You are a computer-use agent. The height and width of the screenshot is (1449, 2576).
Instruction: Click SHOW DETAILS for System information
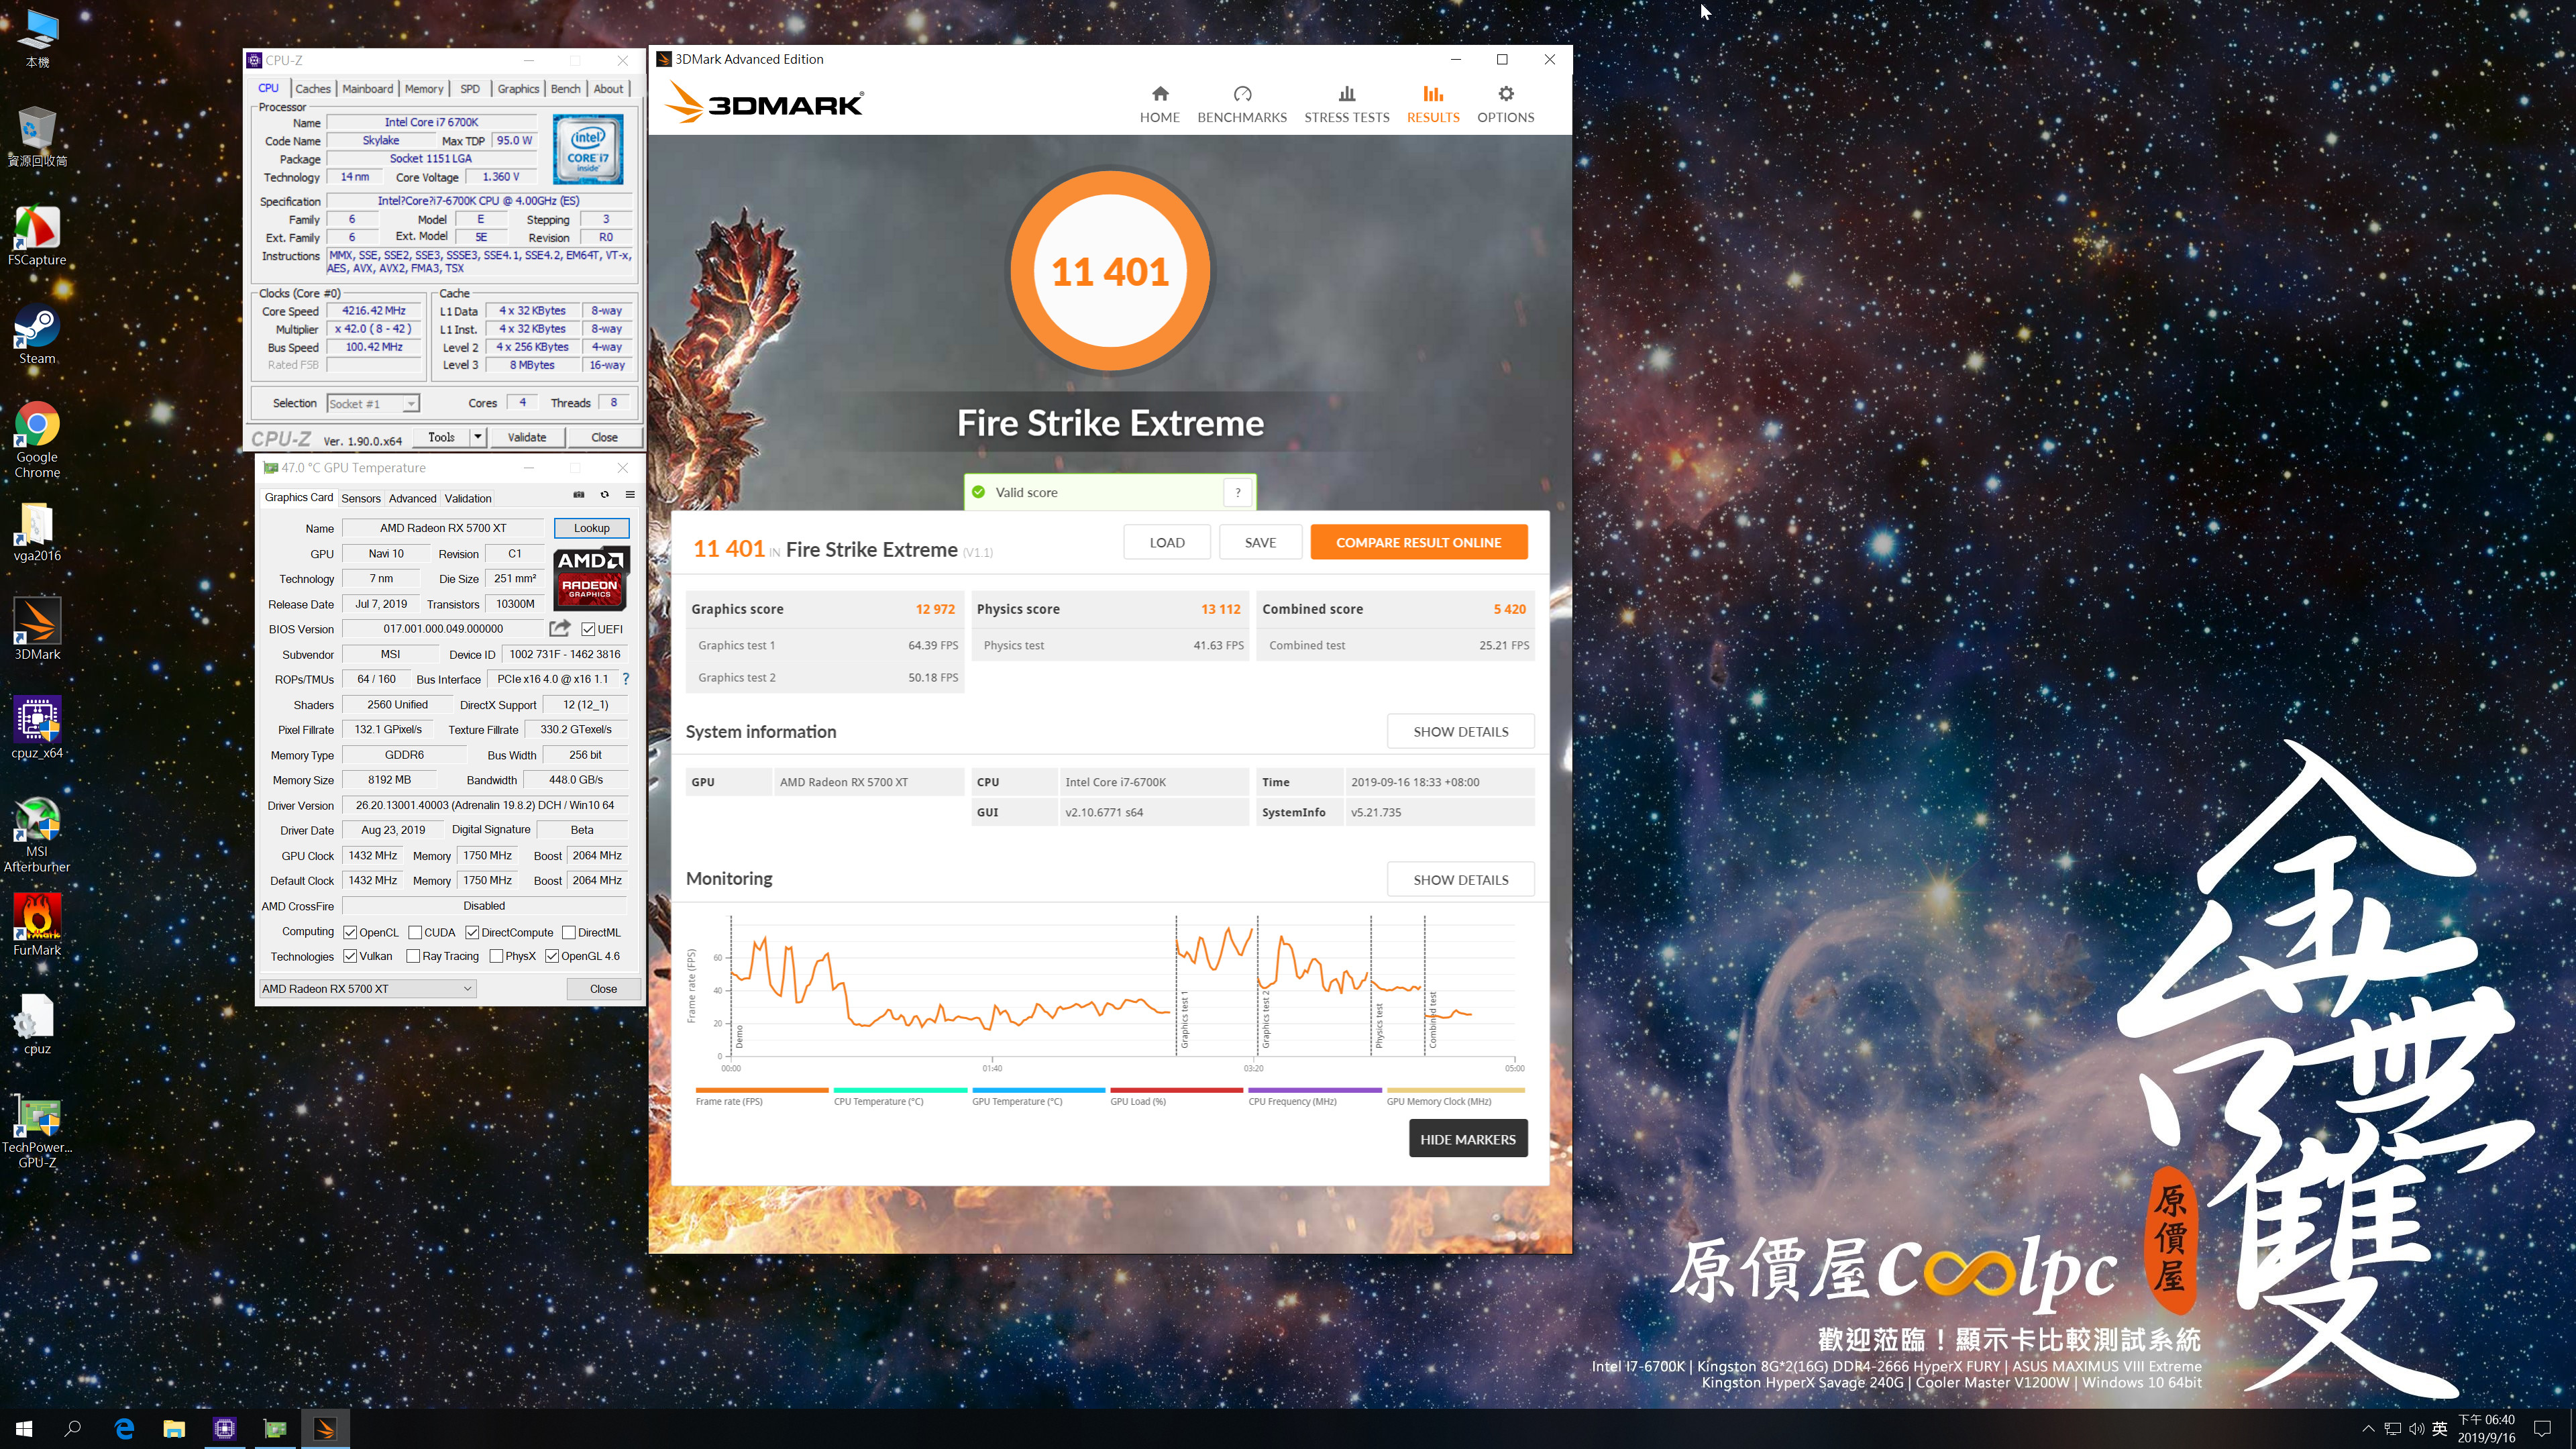[1460, 731]
